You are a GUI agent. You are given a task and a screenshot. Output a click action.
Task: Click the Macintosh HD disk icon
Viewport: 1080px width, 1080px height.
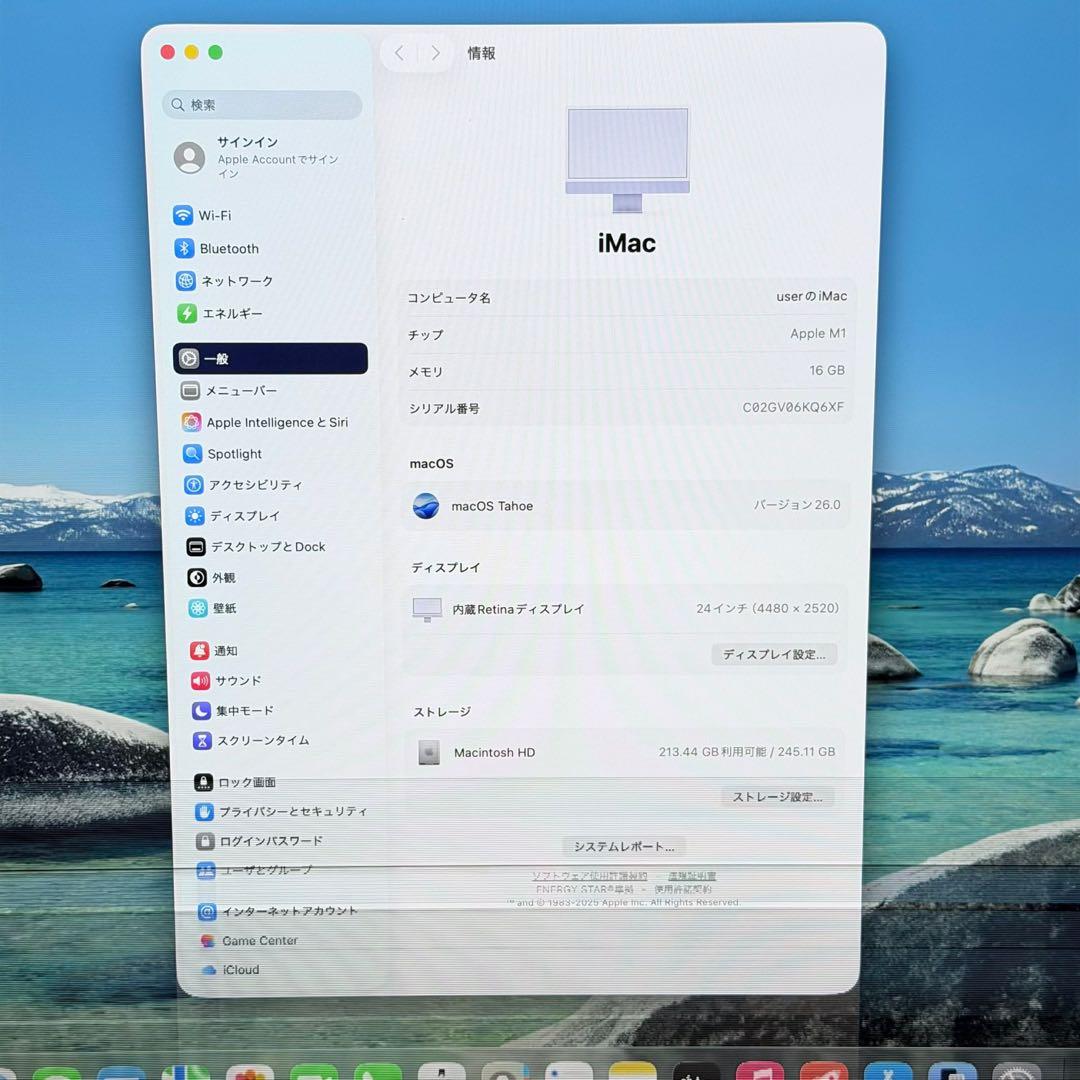pyautogui.click(x=429, y=753)
